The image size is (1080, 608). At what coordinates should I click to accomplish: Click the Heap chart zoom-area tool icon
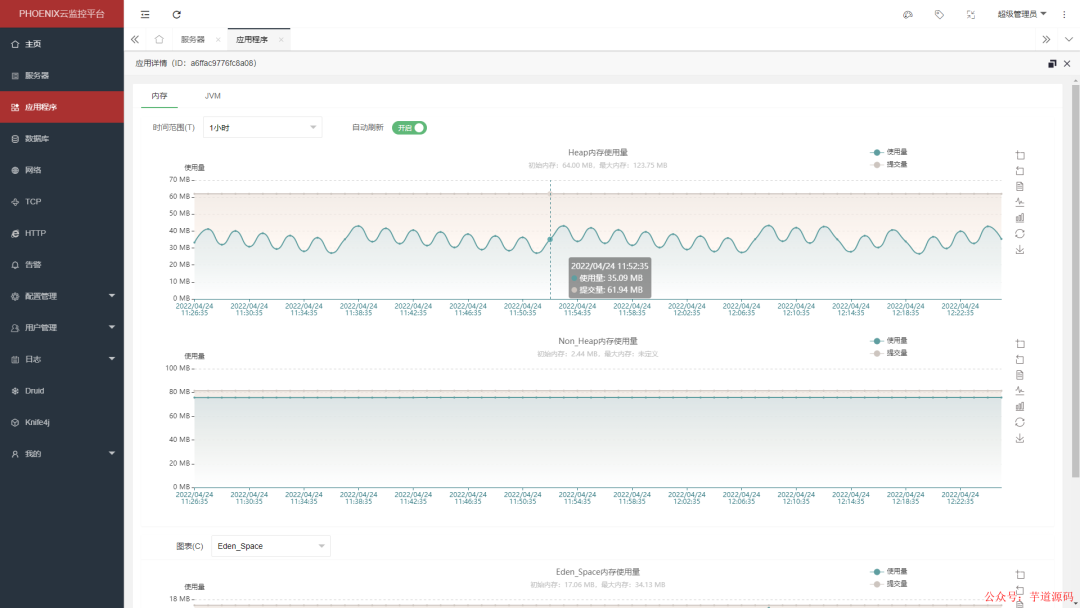click(1020, 155)
